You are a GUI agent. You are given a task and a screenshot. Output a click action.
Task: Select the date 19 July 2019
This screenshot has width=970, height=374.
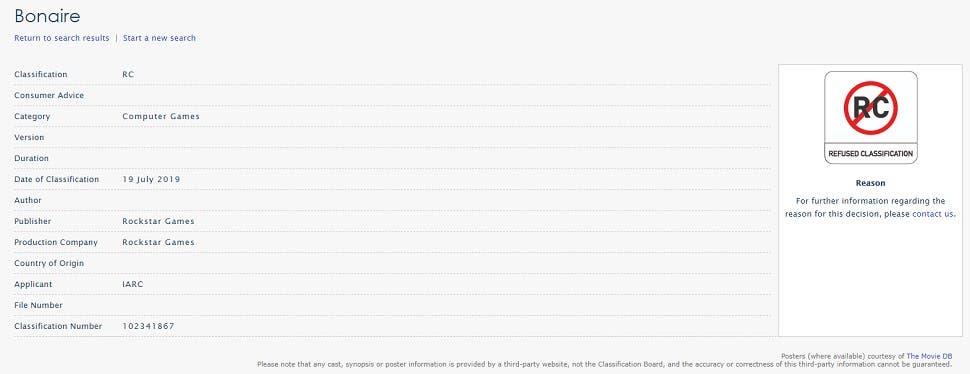(151, 179)
